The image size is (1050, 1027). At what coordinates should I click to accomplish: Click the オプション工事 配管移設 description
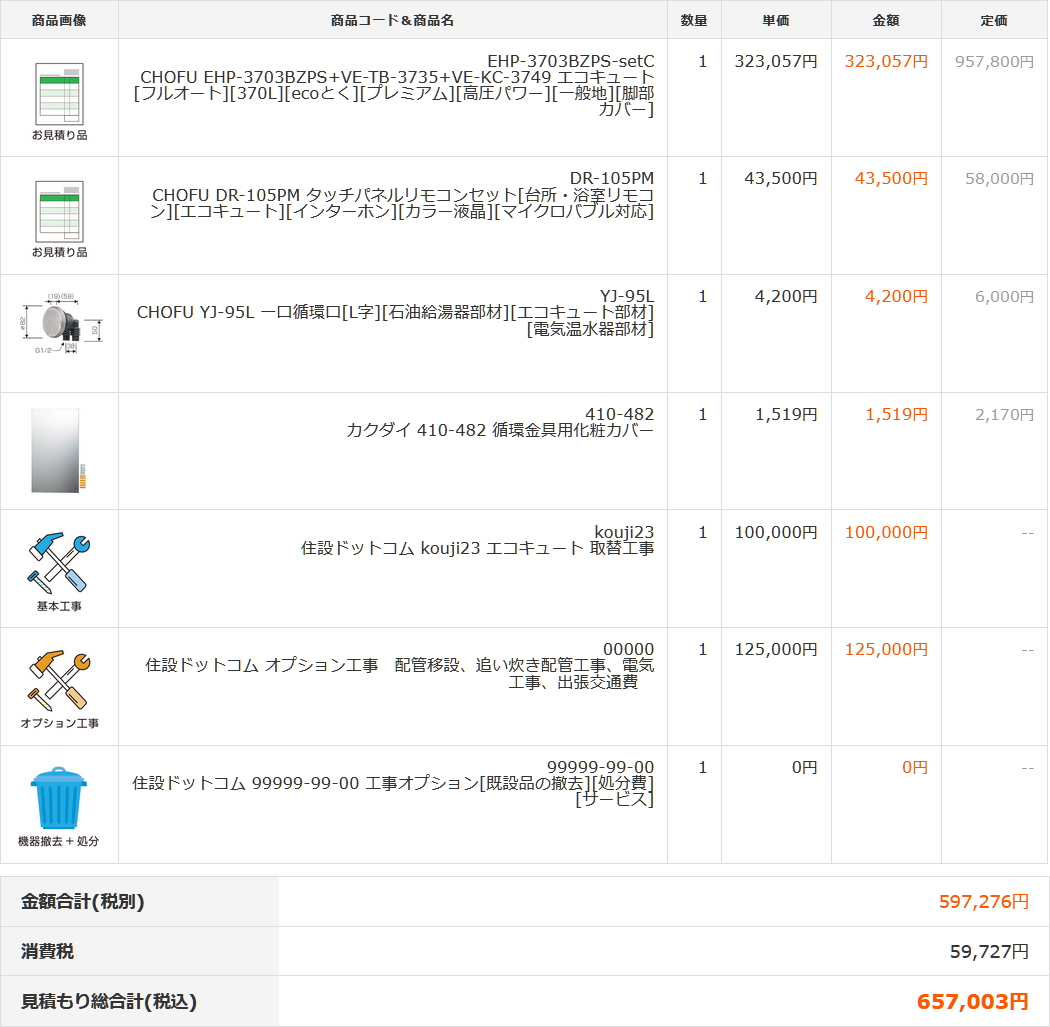[x=399, y=674]
